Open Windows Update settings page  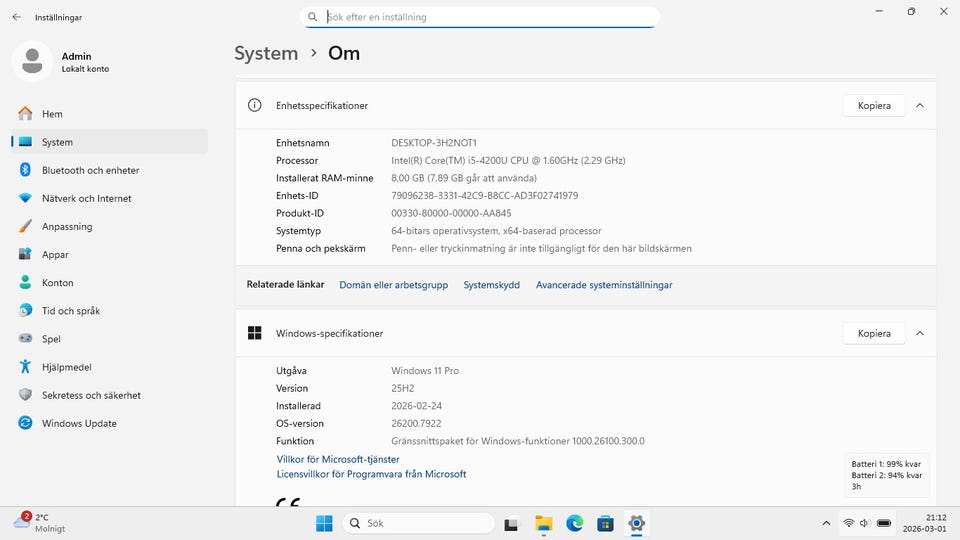79,423
